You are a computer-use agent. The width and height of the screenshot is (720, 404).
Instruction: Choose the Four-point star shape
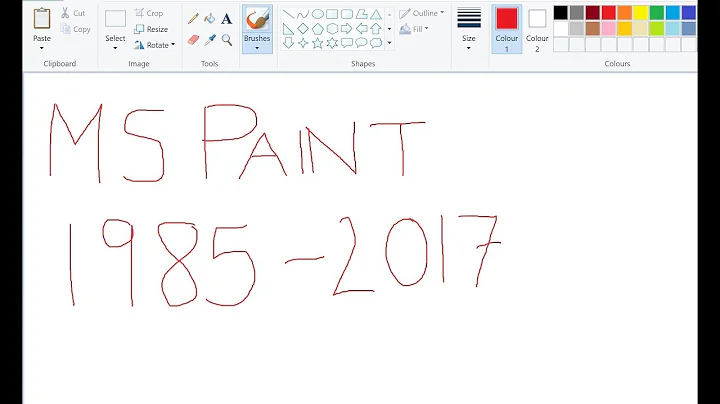click(303, 43)
